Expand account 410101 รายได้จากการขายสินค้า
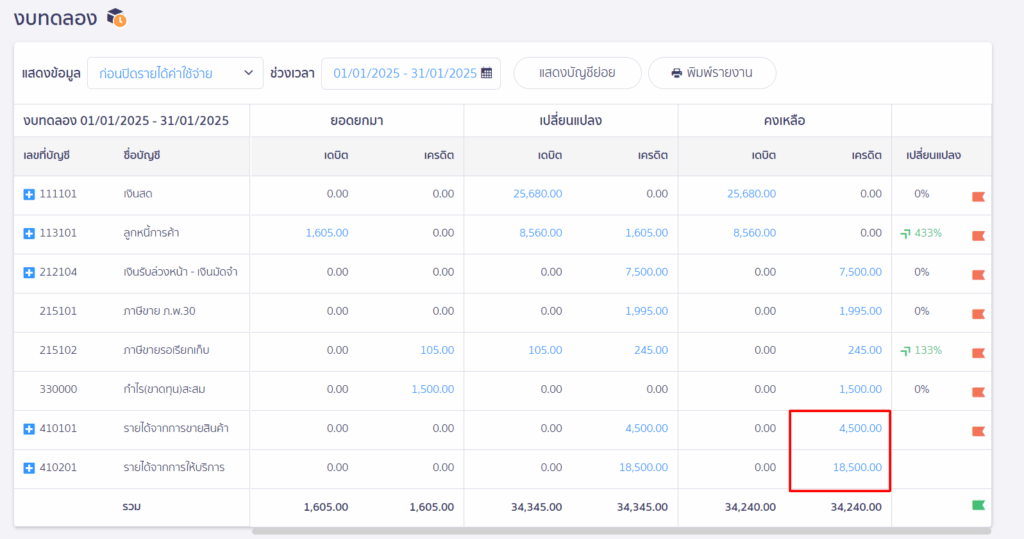 pyautogui.click(x=29, y=429)
